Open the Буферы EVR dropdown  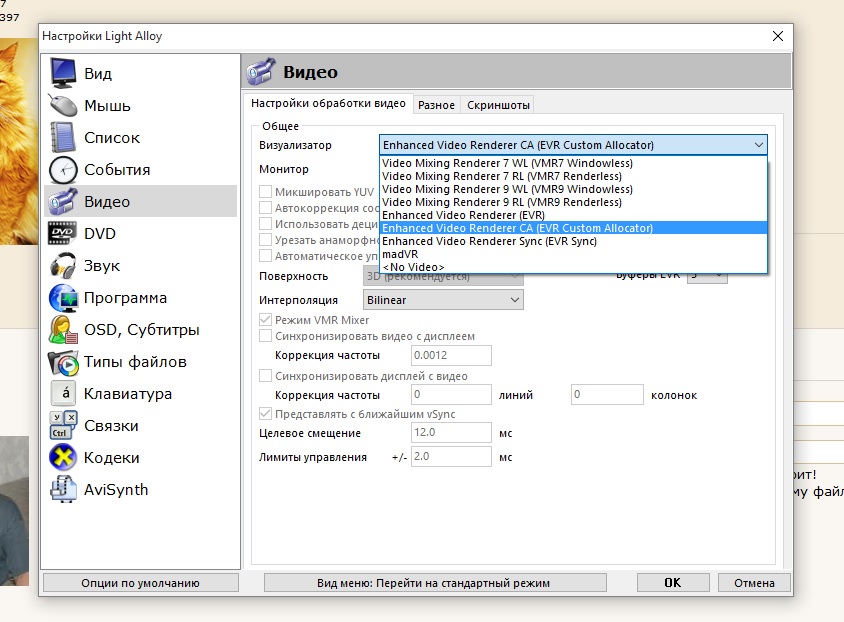click(x=707, y=278)
